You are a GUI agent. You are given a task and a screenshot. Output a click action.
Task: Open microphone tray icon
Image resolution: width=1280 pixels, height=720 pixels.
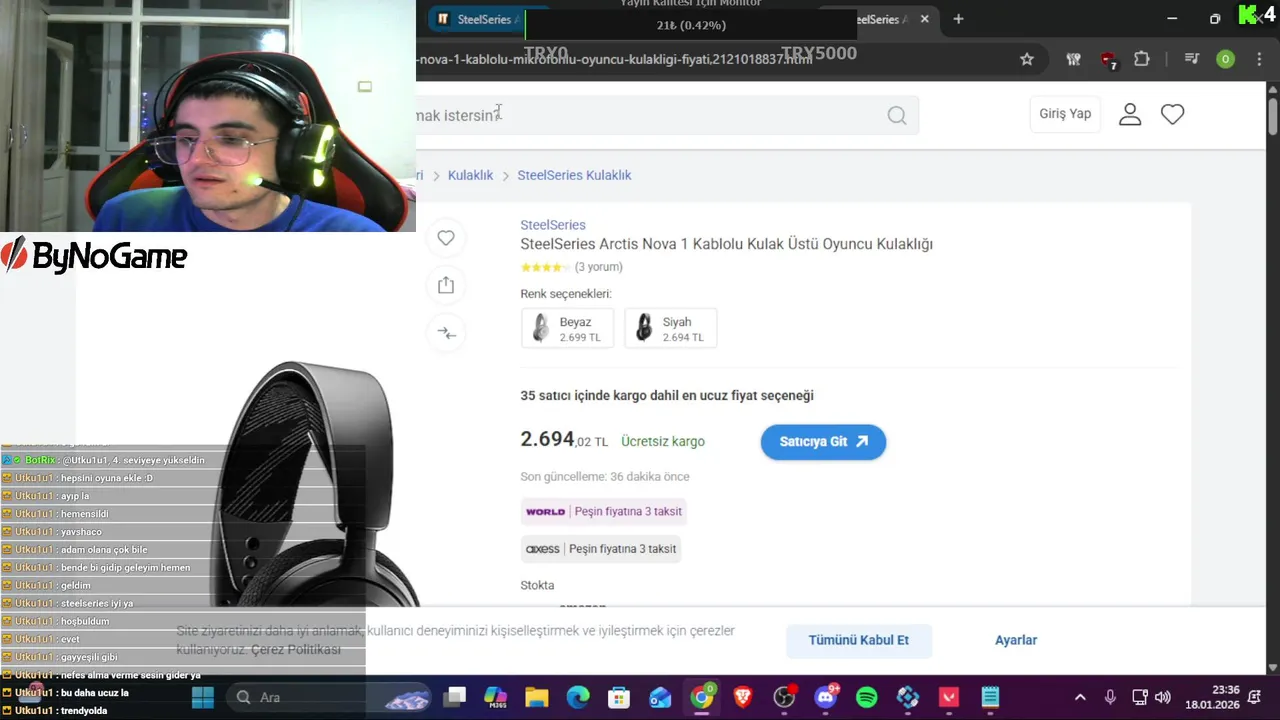pyautogui.click(x=1110, y=697)
